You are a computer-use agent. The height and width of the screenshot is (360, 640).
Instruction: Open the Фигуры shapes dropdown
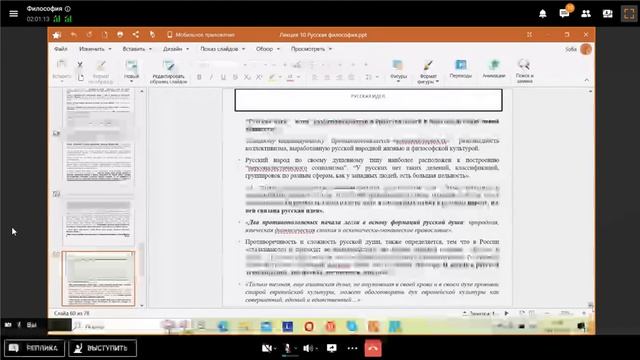pyautogui.click(x=398, y=71)
